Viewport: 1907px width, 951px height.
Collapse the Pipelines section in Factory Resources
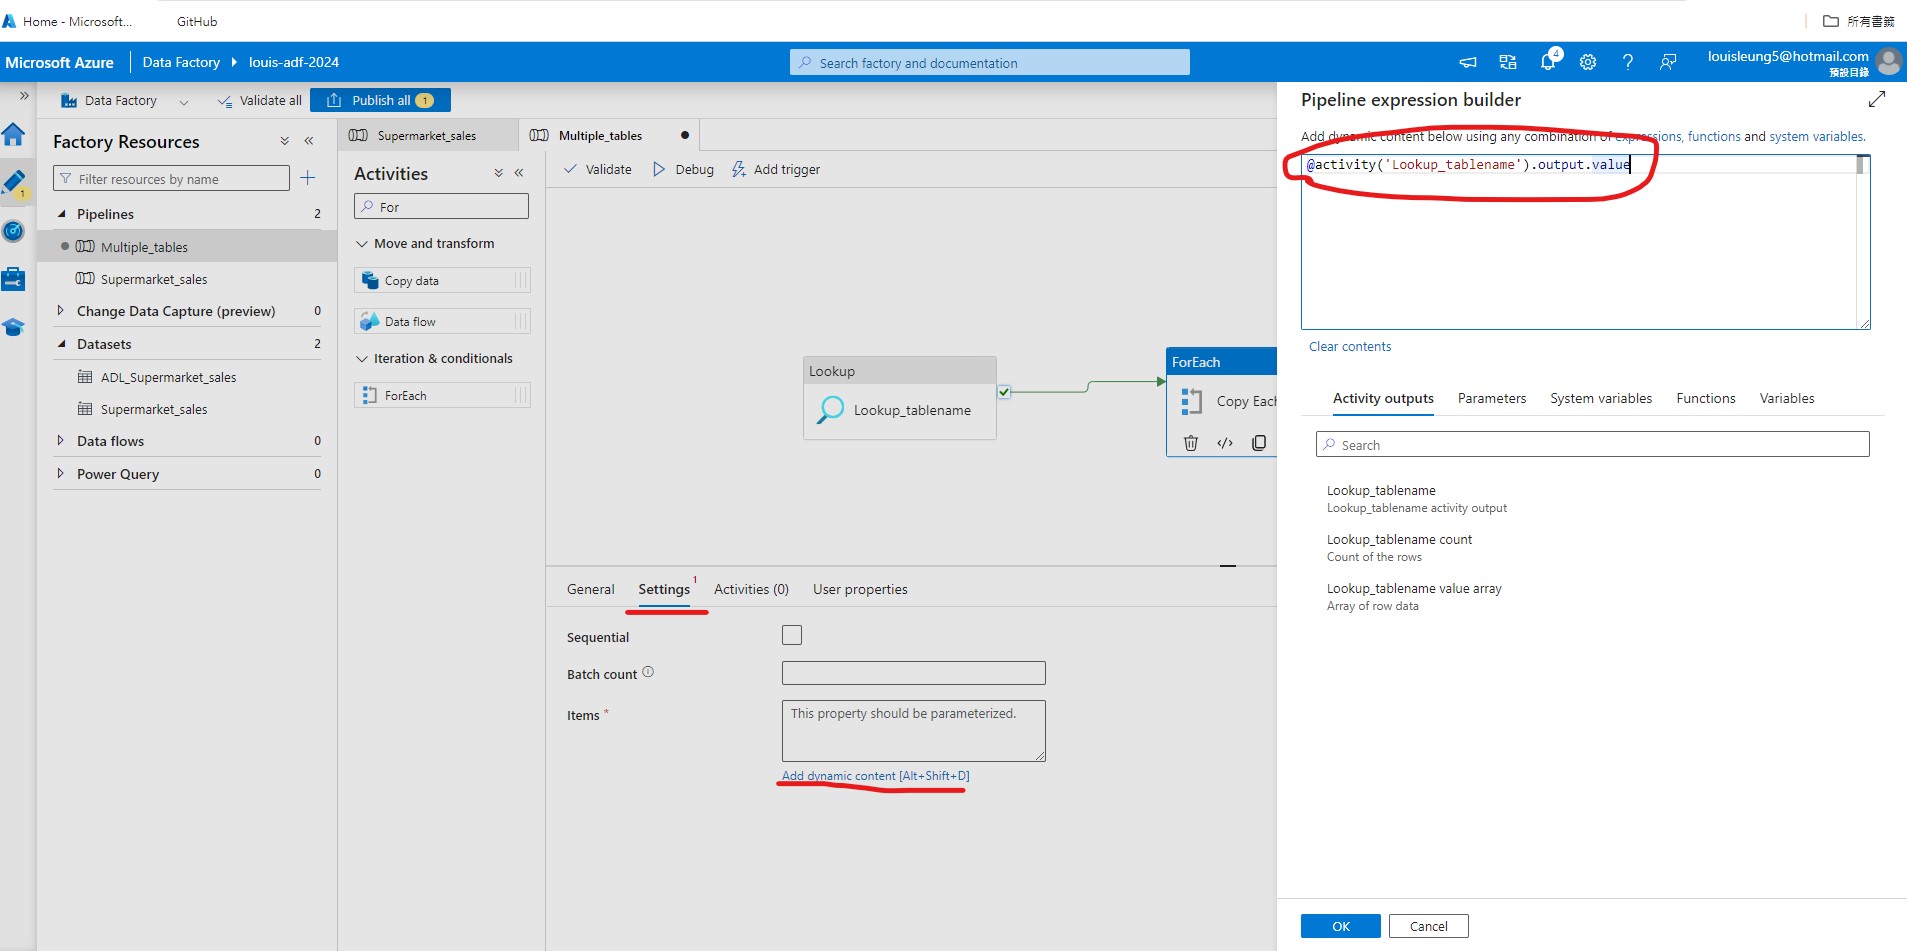pyautogui.click(x=62, y=213)
